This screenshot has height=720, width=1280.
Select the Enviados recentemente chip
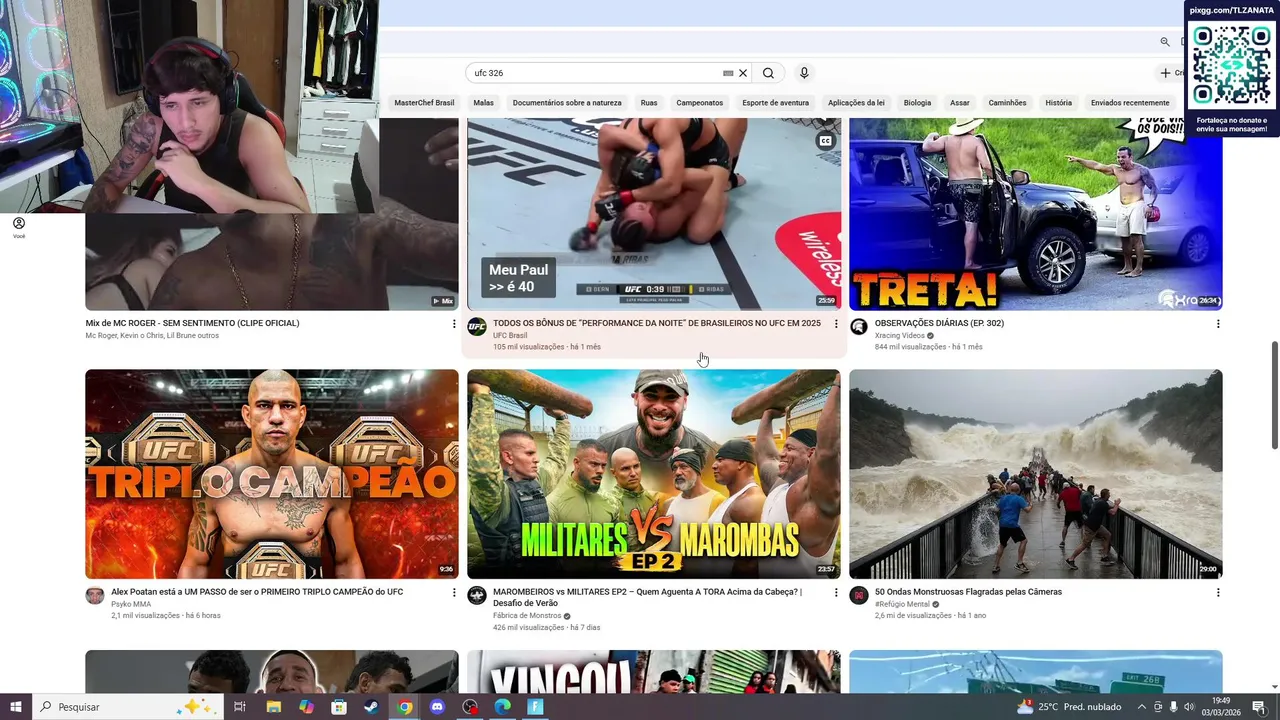(x=1130, y=103)
